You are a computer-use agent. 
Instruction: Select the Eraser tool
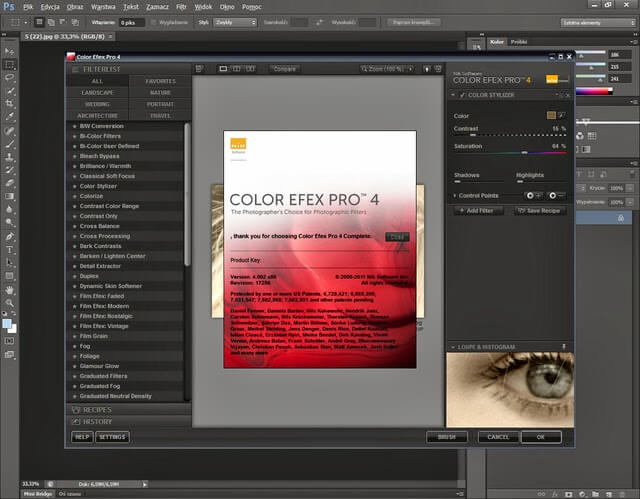(x=9, y=183)
